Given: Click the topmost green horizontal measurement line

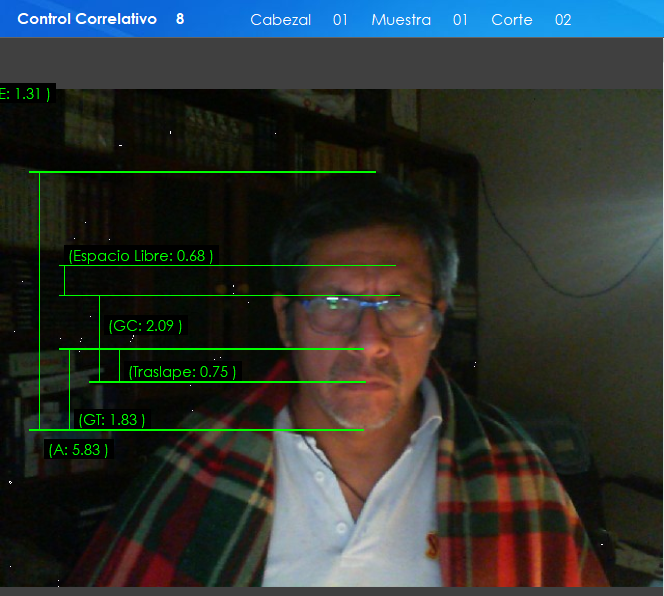Looking at the screenshot, I should click(x=202, y=172).
